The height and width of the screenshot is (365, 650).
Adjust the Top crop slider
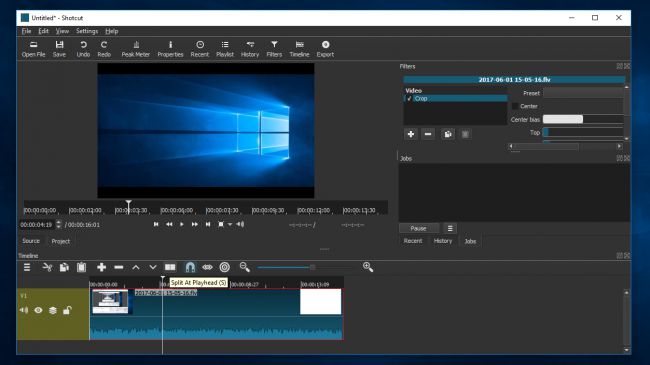[583, 132]
